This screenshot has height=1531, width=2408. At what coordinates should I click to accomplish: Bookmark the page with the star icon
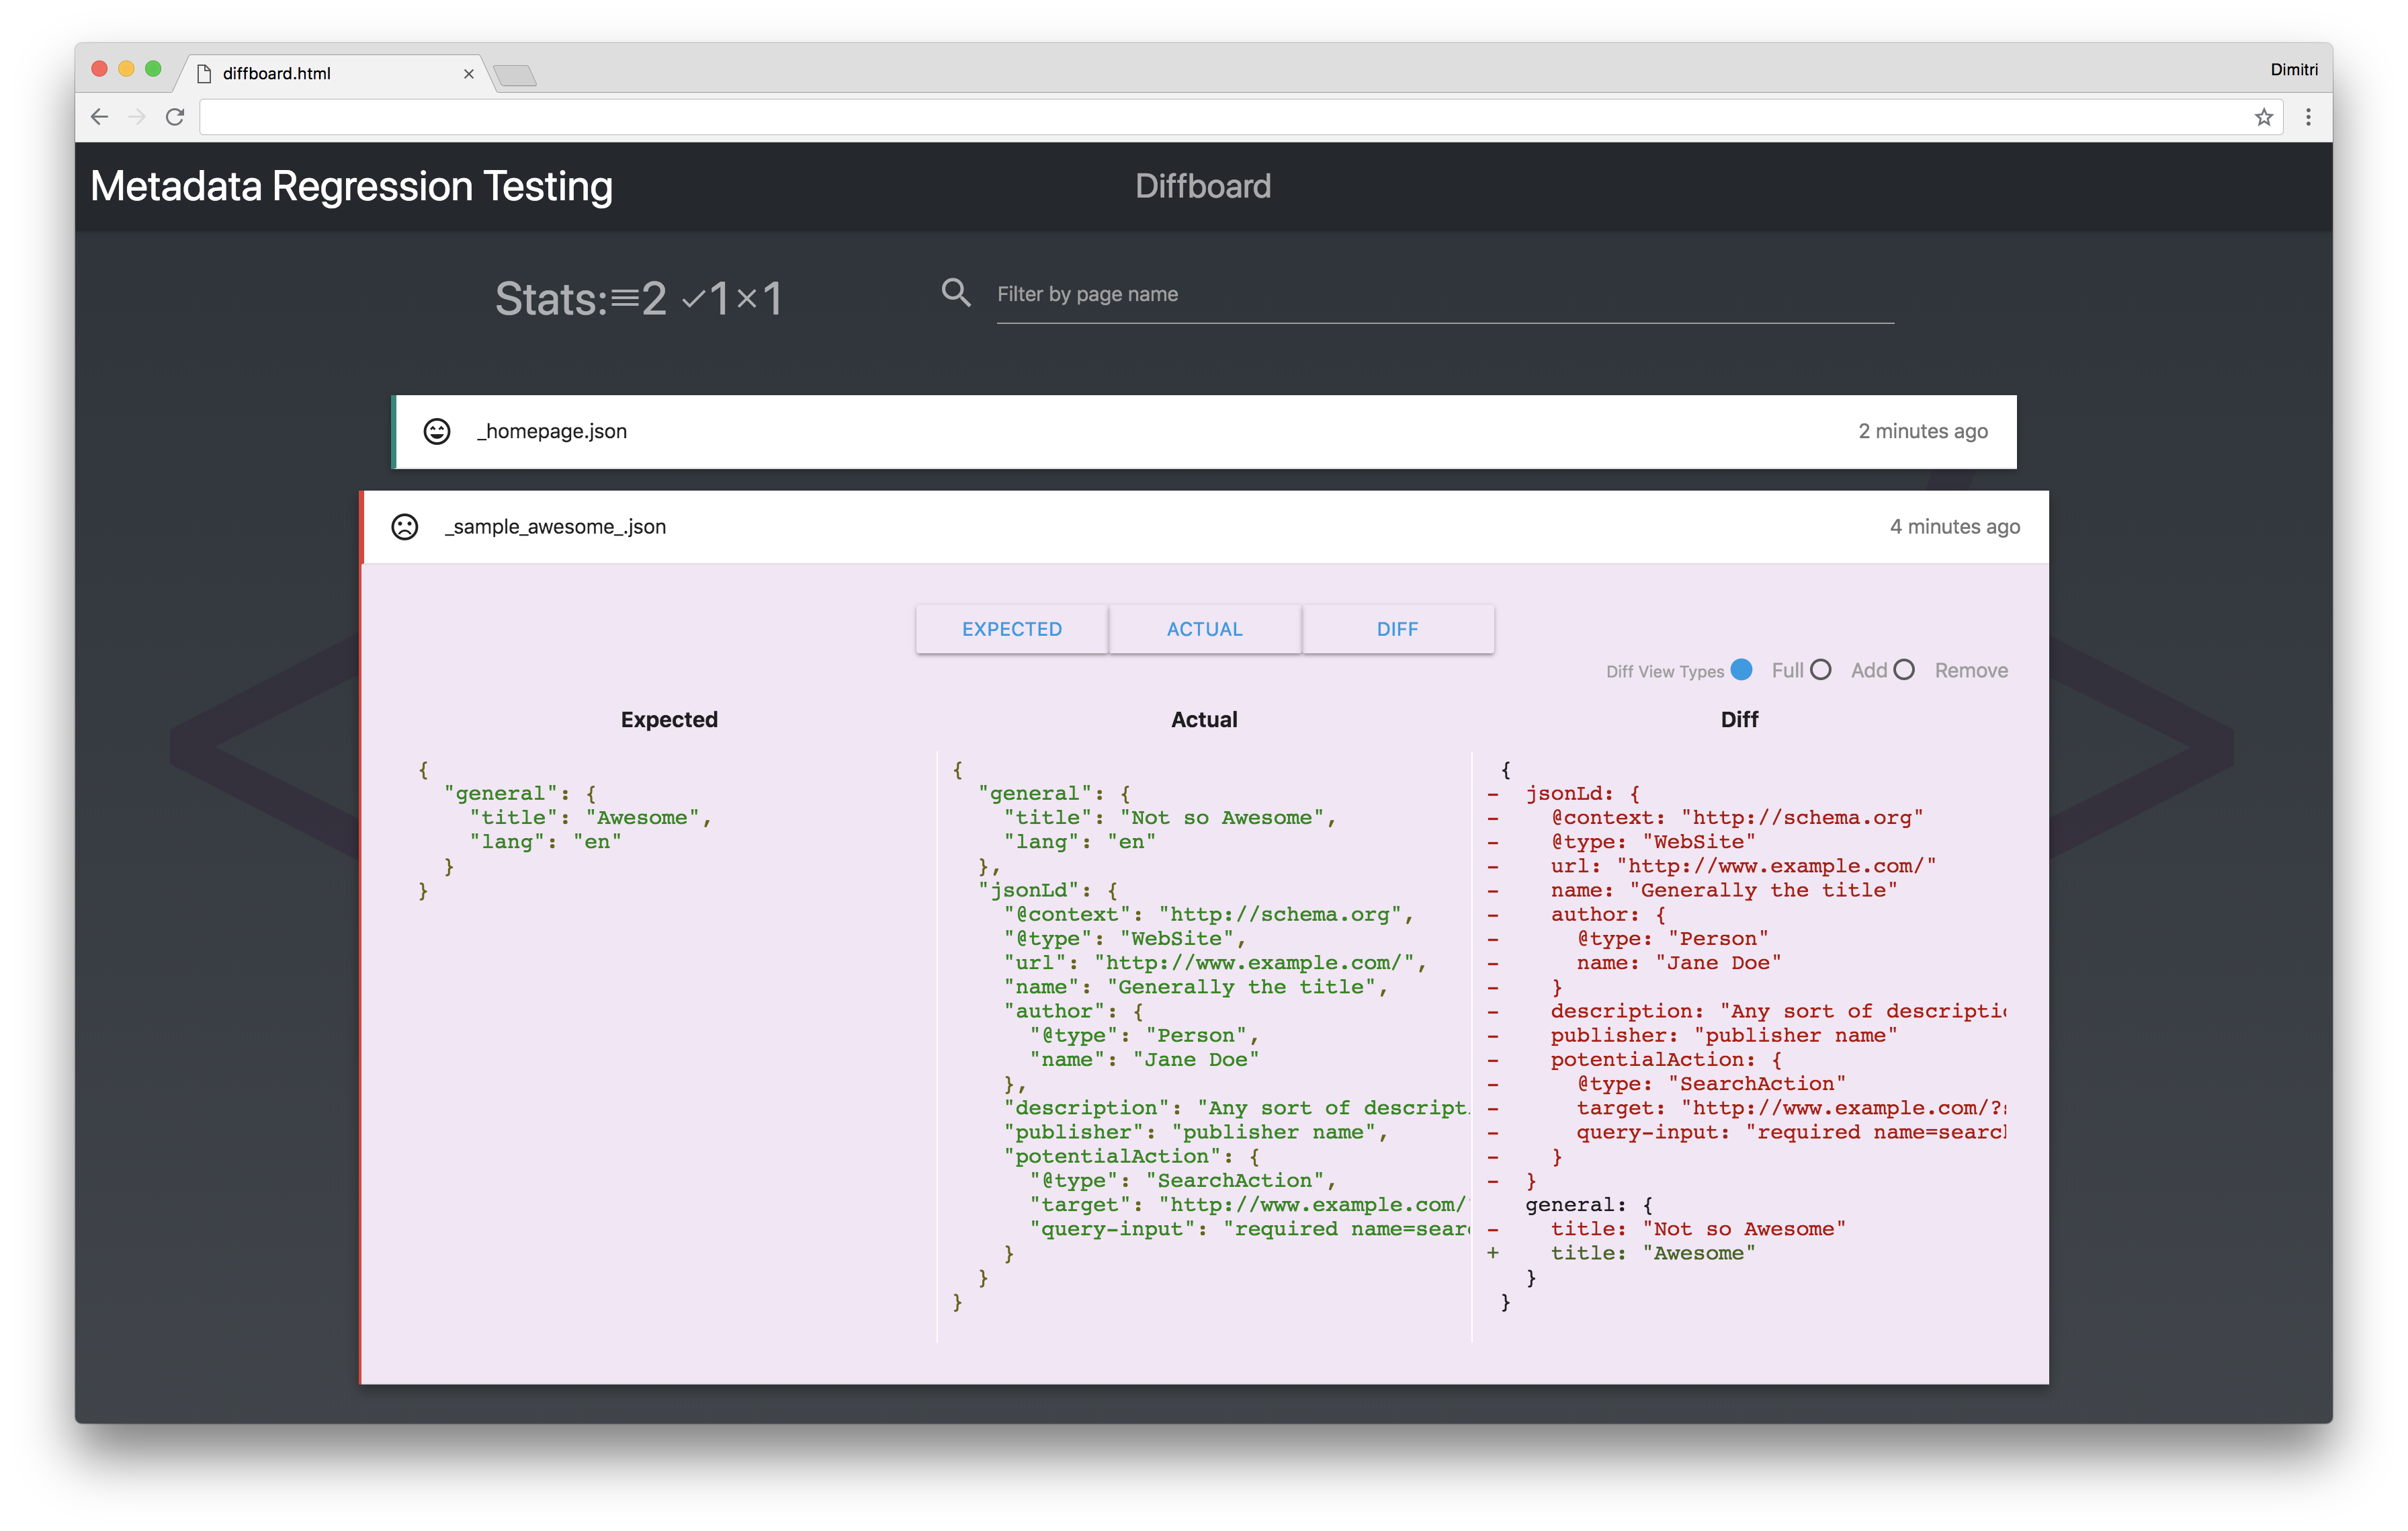tap(2264, 117)
